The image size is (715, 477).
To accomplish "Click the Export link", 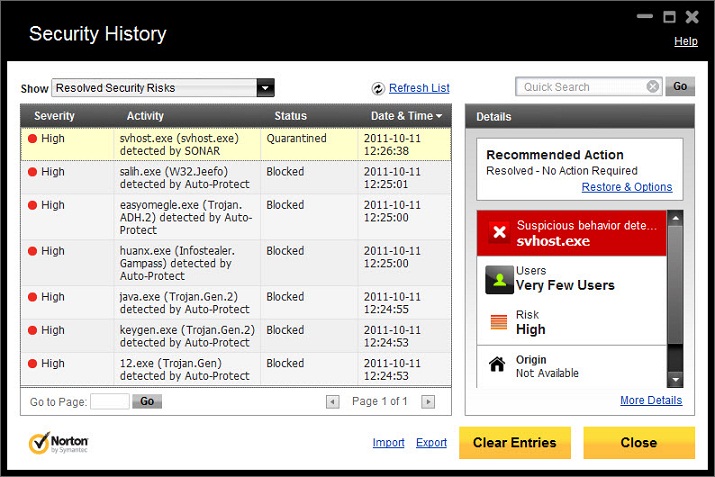I will coord(431,442).
